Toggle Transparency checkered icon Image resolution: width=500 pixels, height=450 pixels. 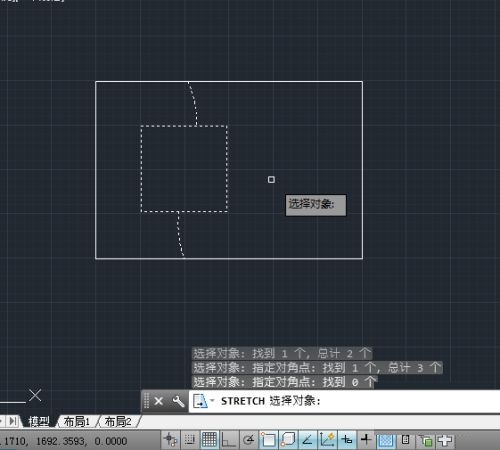[x=386, y=441]
